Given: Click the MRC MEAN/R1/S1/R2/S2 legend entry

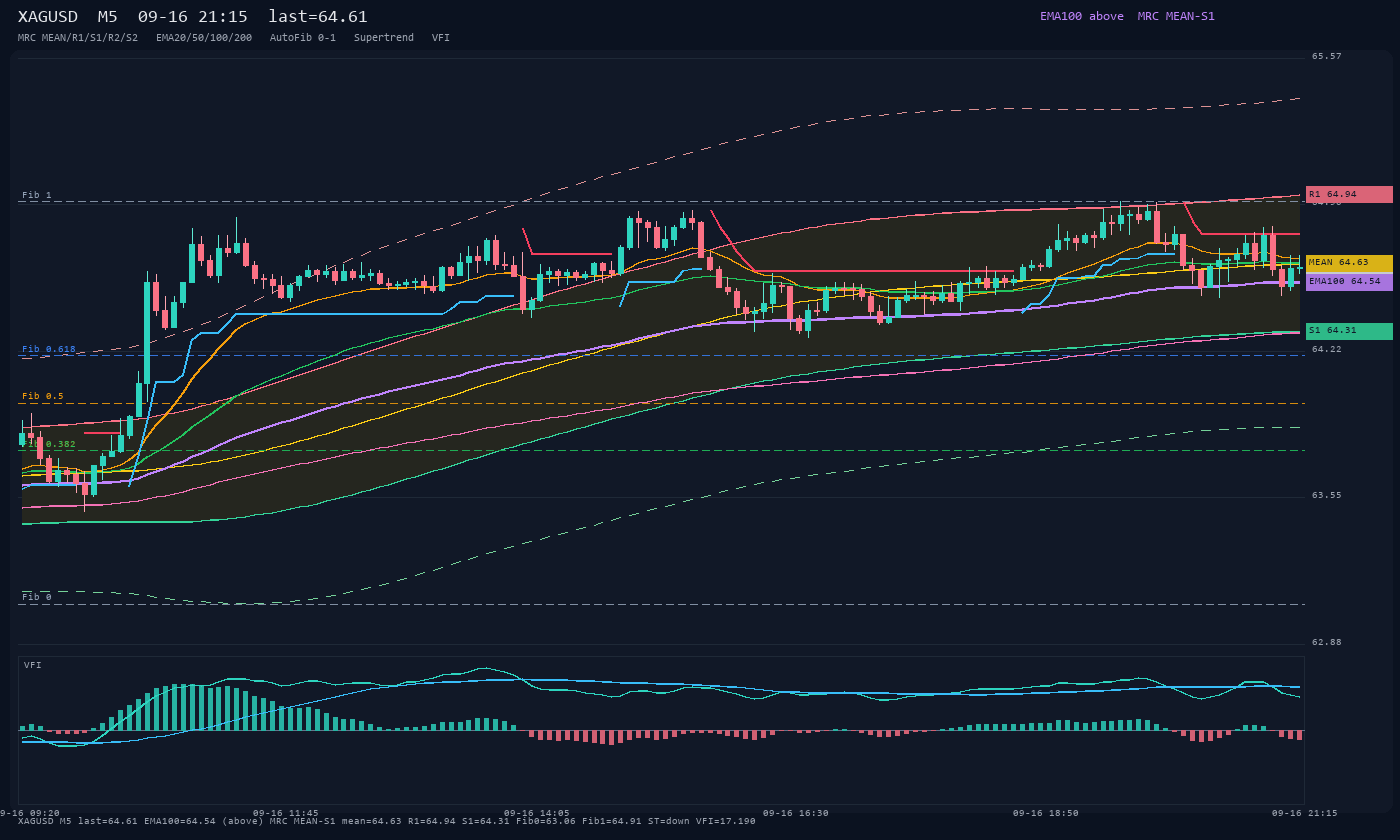Looking at the screenshot, I should tap(78, 38).
